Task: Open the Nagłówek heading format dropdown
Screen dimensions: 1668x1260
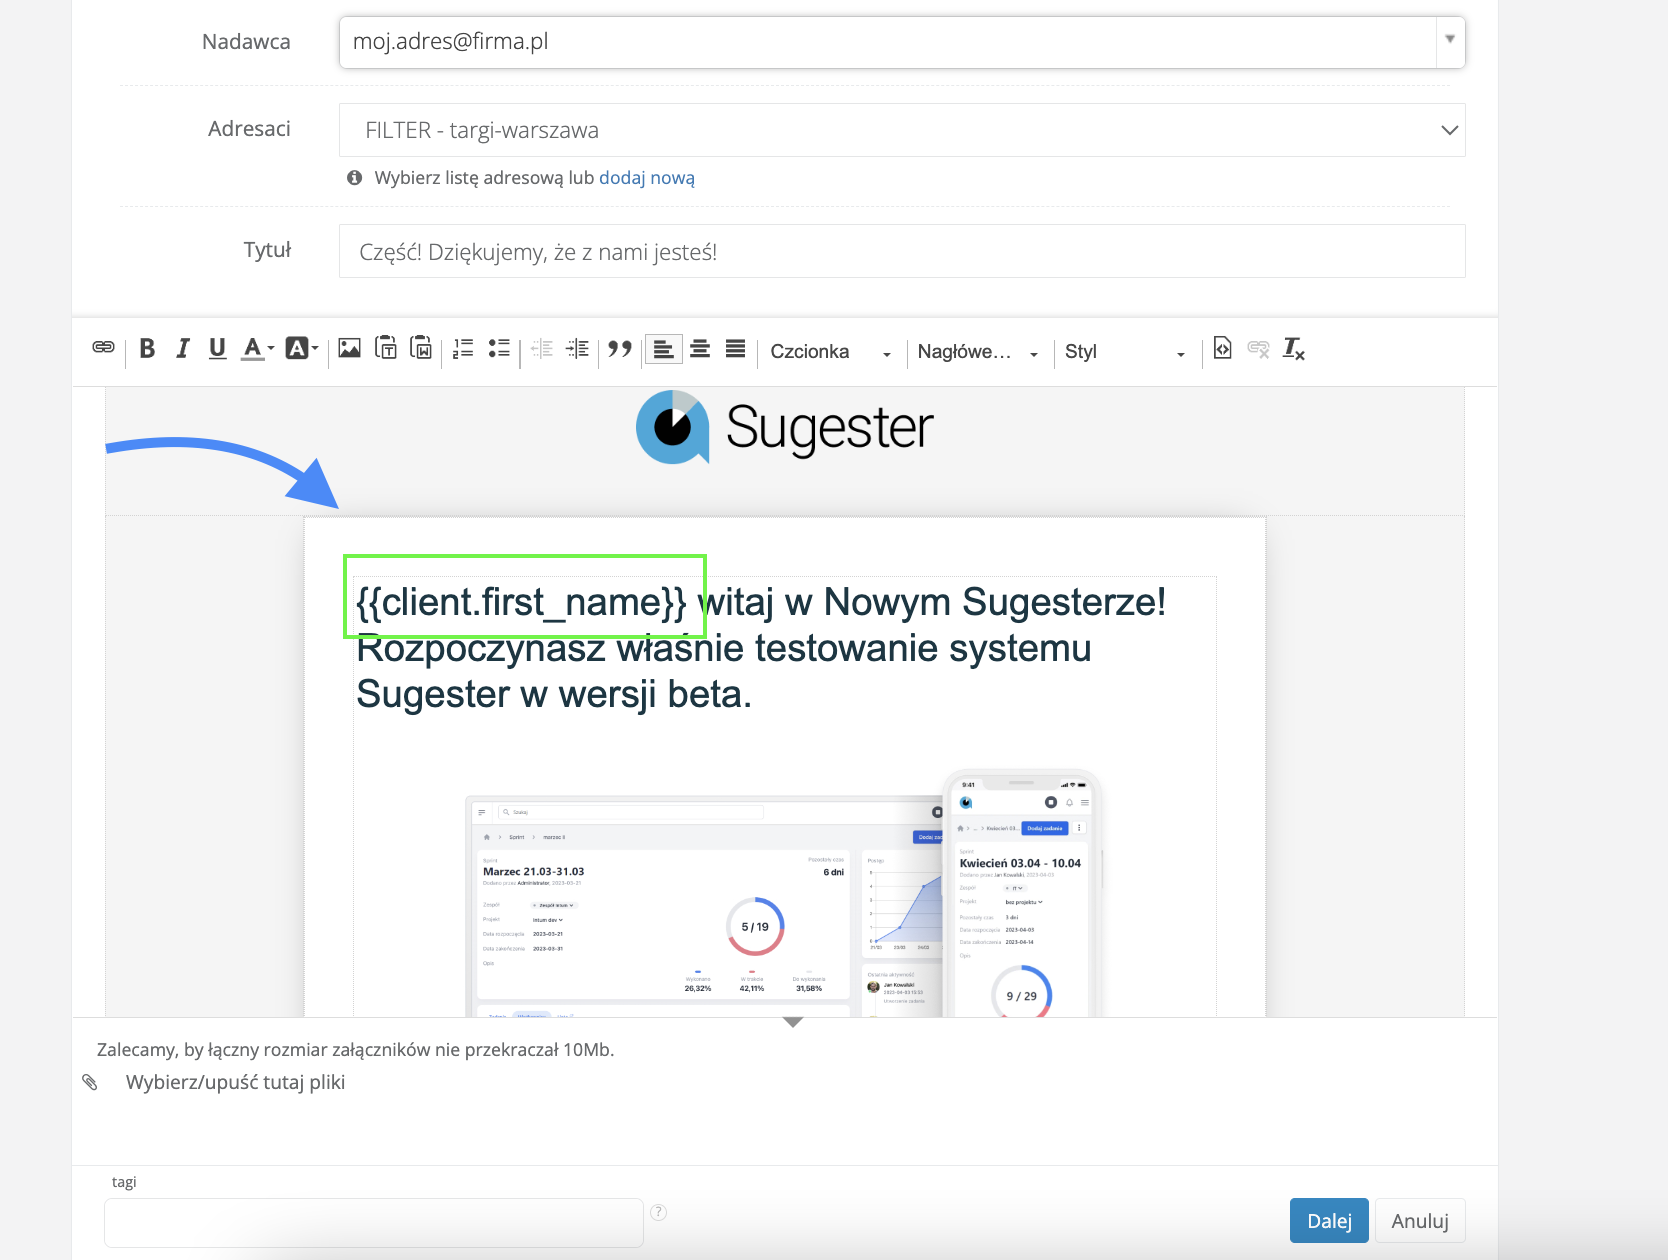Action: [978, 352]
